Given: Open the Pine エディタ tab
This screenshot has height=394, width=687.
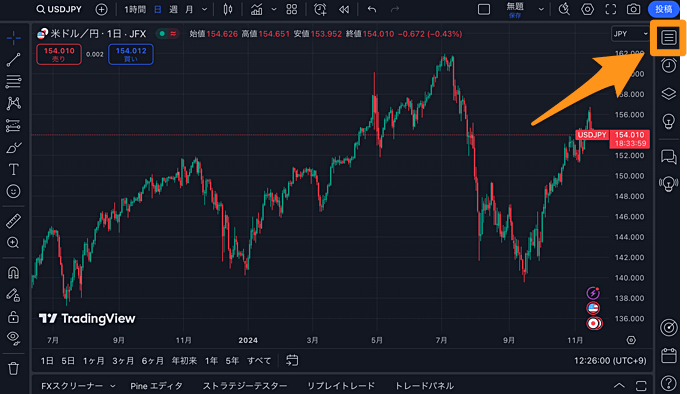Looking at the screenshot, I should click(156, 386).
